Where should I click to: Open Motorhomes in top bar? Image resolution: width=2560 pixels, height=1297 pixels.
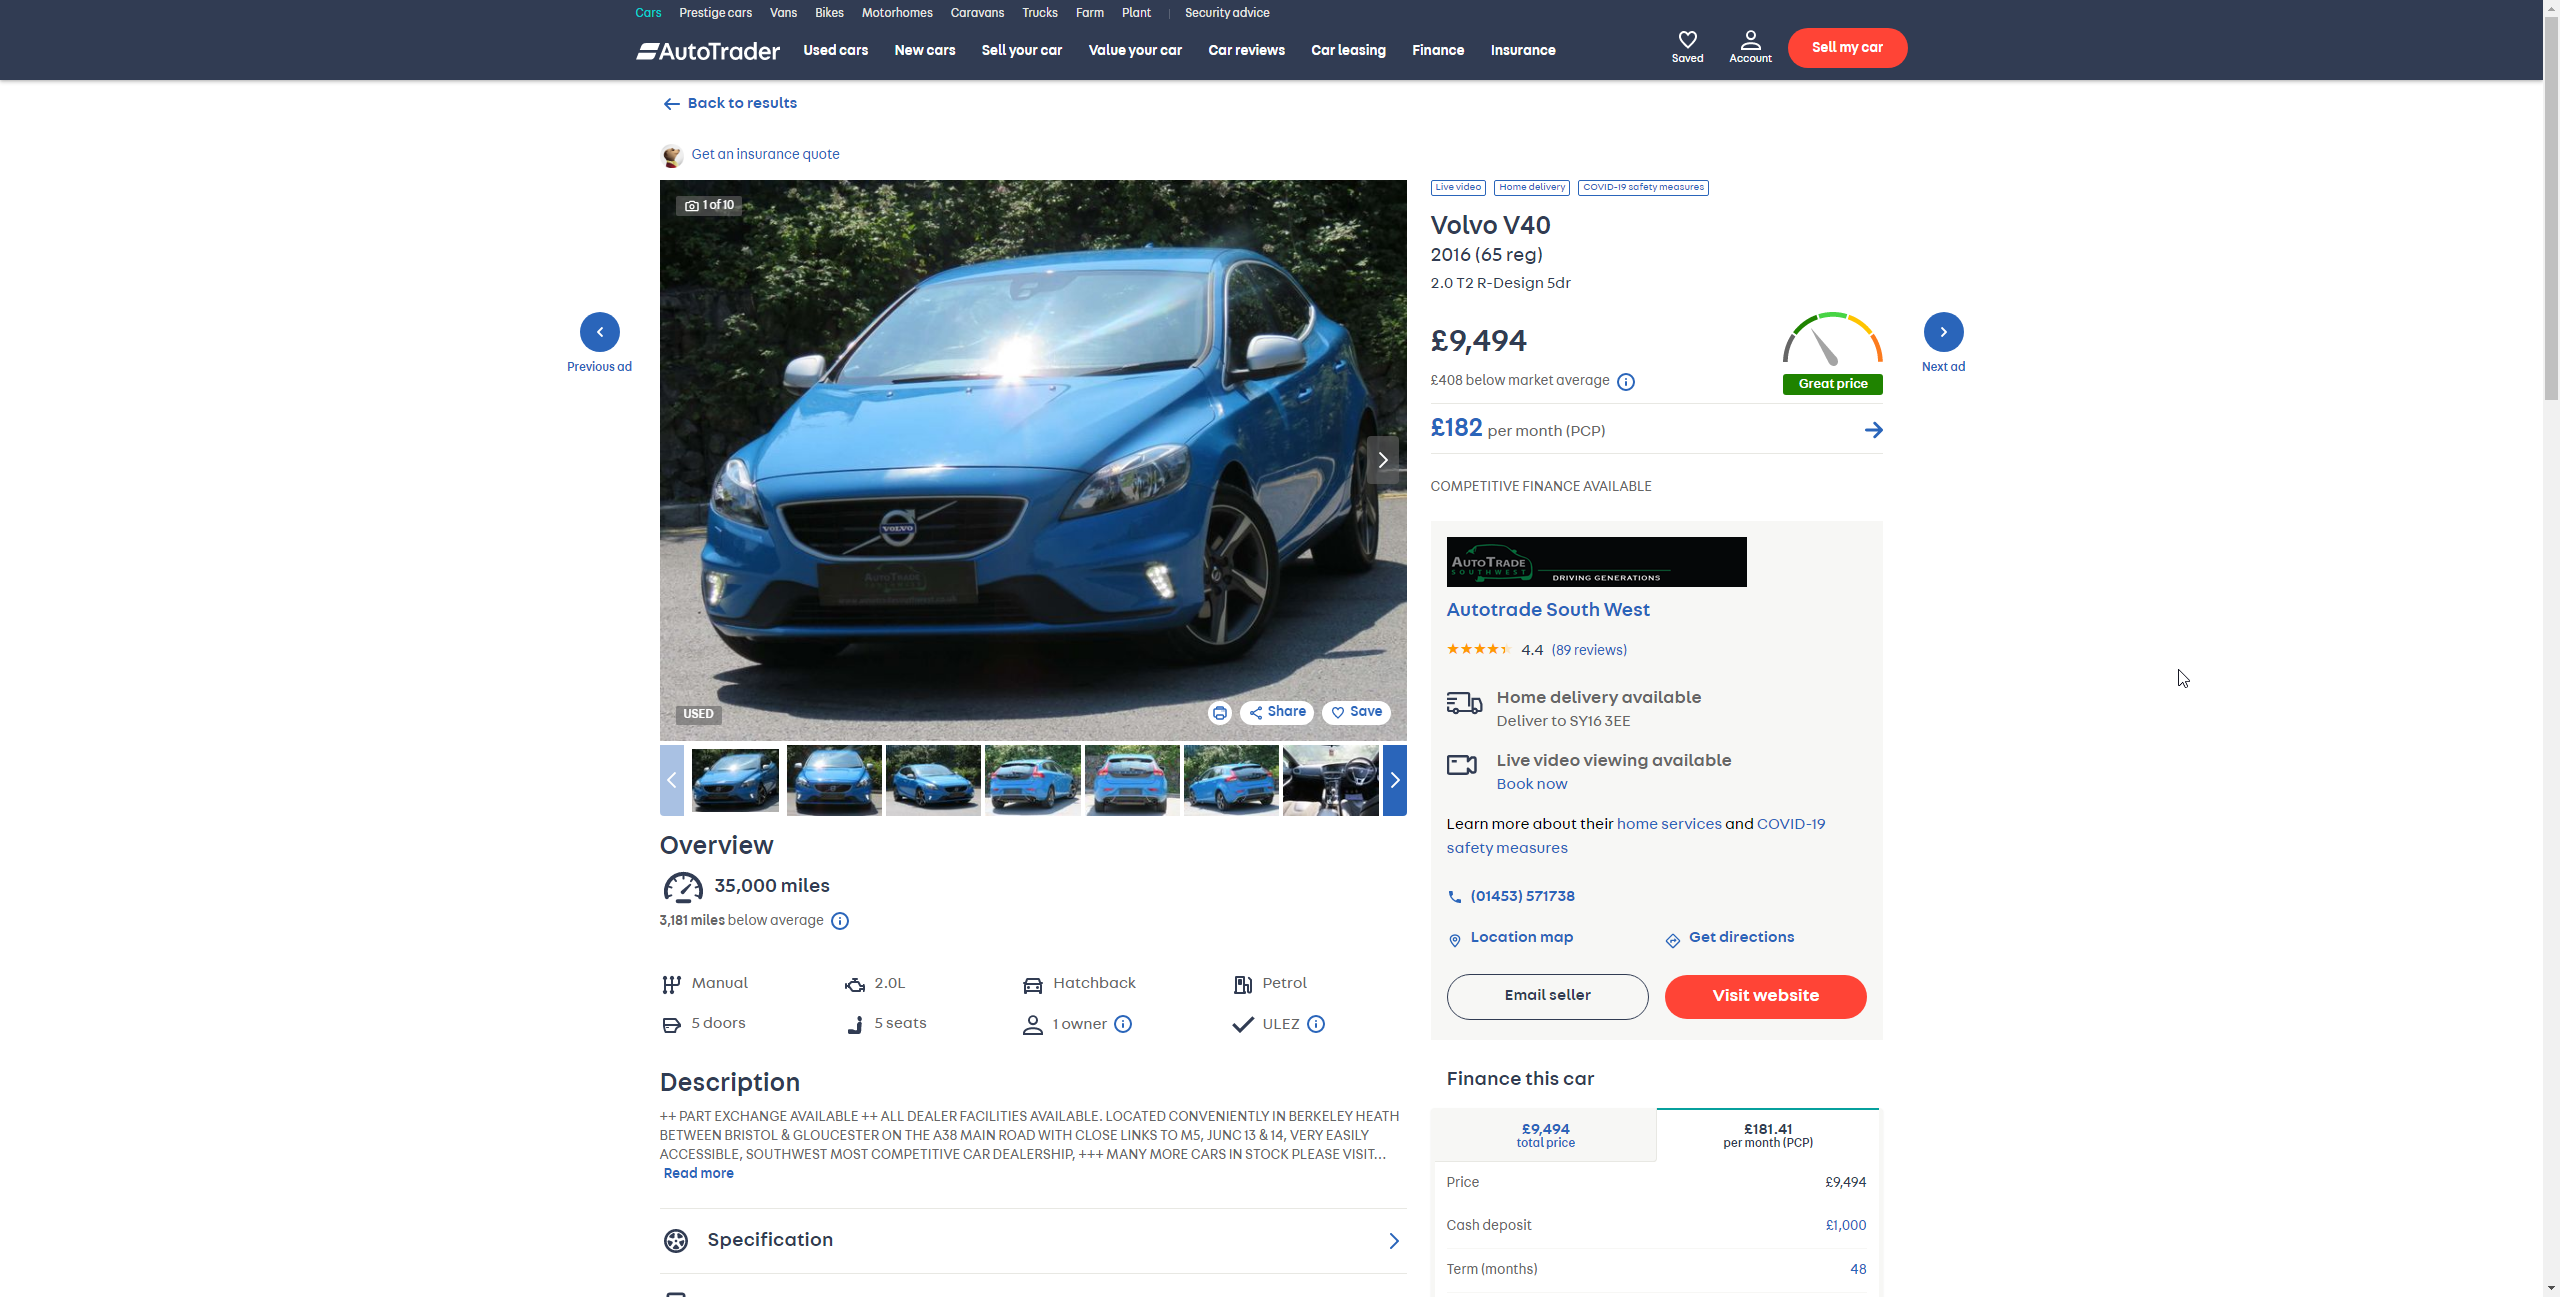click(x=897, y=13)
